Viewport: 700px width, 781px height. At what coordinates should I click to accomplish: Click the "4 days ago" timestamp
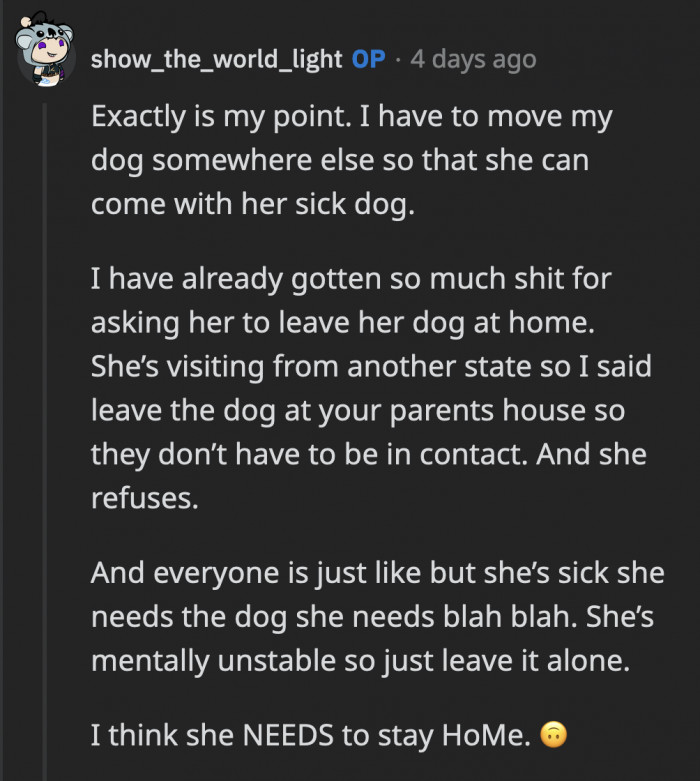pos(473,59)
